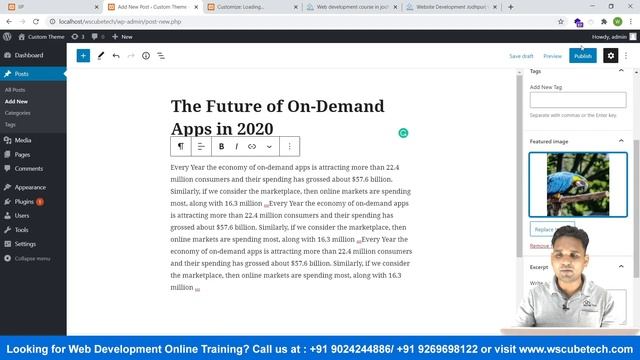Click into the post paragraph text
The height and width of the screenshot is (360, 640).
pos(291,227)
